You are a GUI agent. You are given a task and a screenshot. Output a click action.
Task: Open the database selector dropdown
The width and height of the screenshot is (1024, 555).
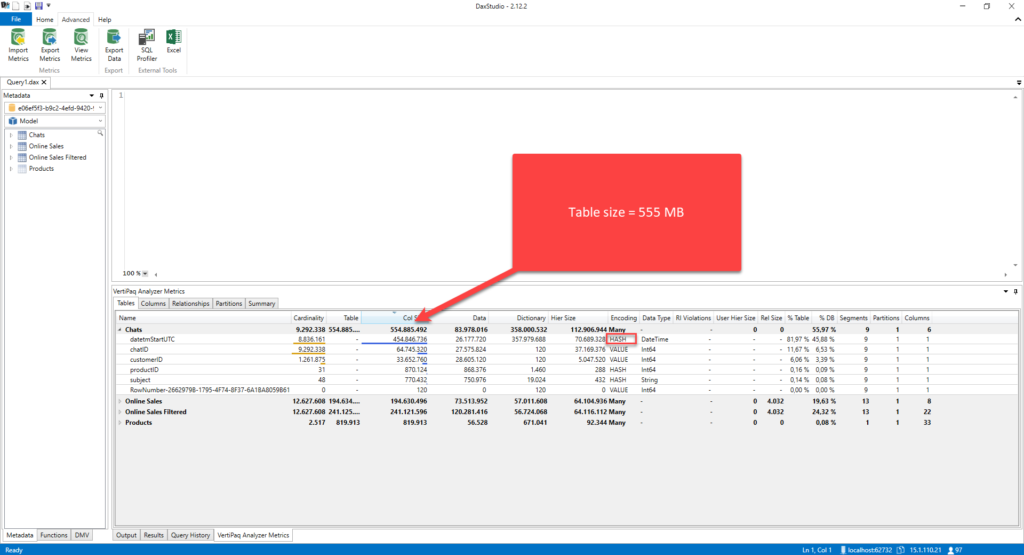100,108
